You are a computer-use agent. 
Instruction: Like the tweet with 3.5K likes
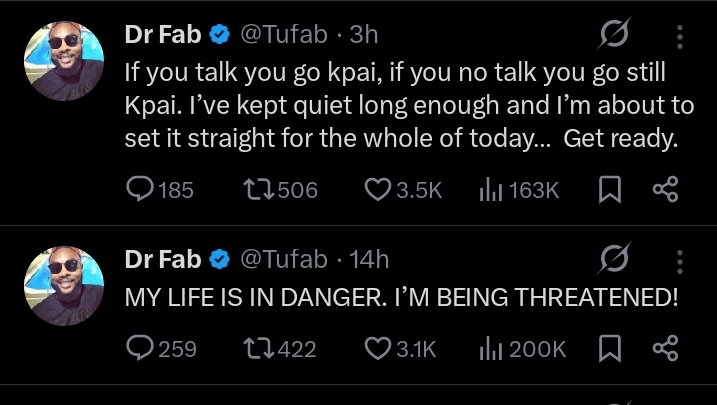pyautogui.click(x=377, y=189)
